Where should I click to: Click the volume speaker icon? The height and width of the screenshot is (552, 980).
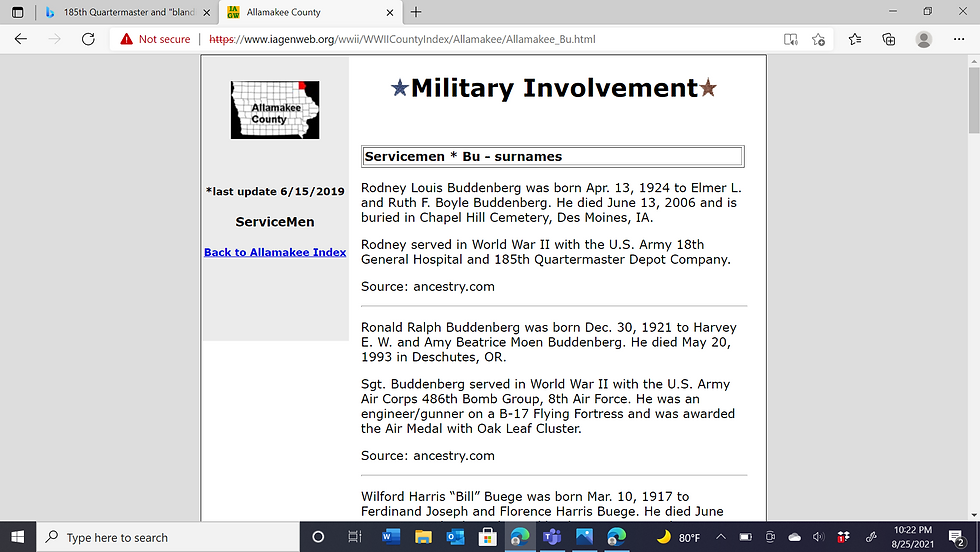click(818, 537)
